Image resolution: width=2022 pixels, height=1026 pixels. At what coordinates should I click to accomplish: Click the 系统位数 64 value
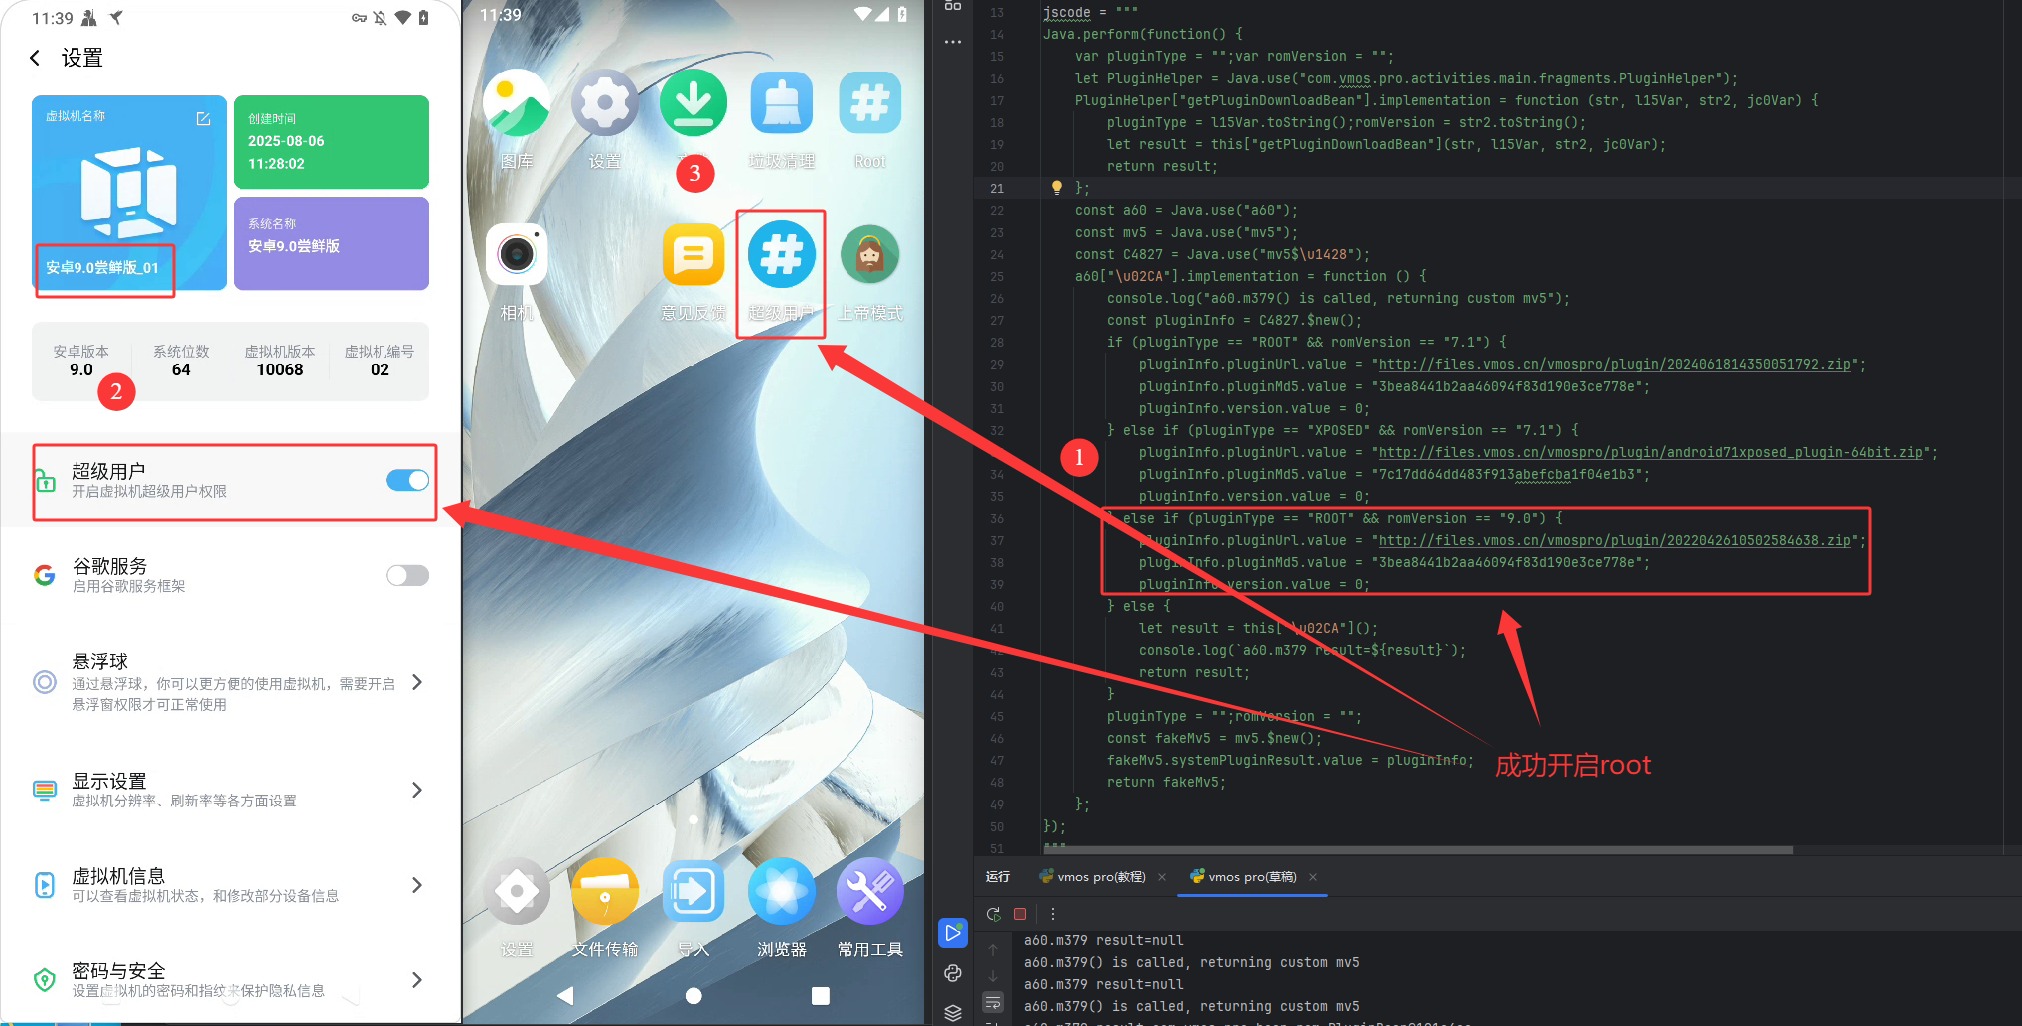181,369
